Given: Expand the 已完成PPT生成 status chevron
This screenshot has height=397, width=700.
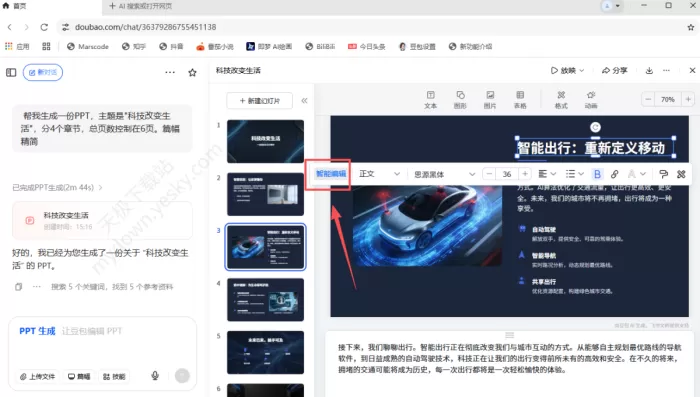Looking at the screenshot, I should click(x=100, y=188).
